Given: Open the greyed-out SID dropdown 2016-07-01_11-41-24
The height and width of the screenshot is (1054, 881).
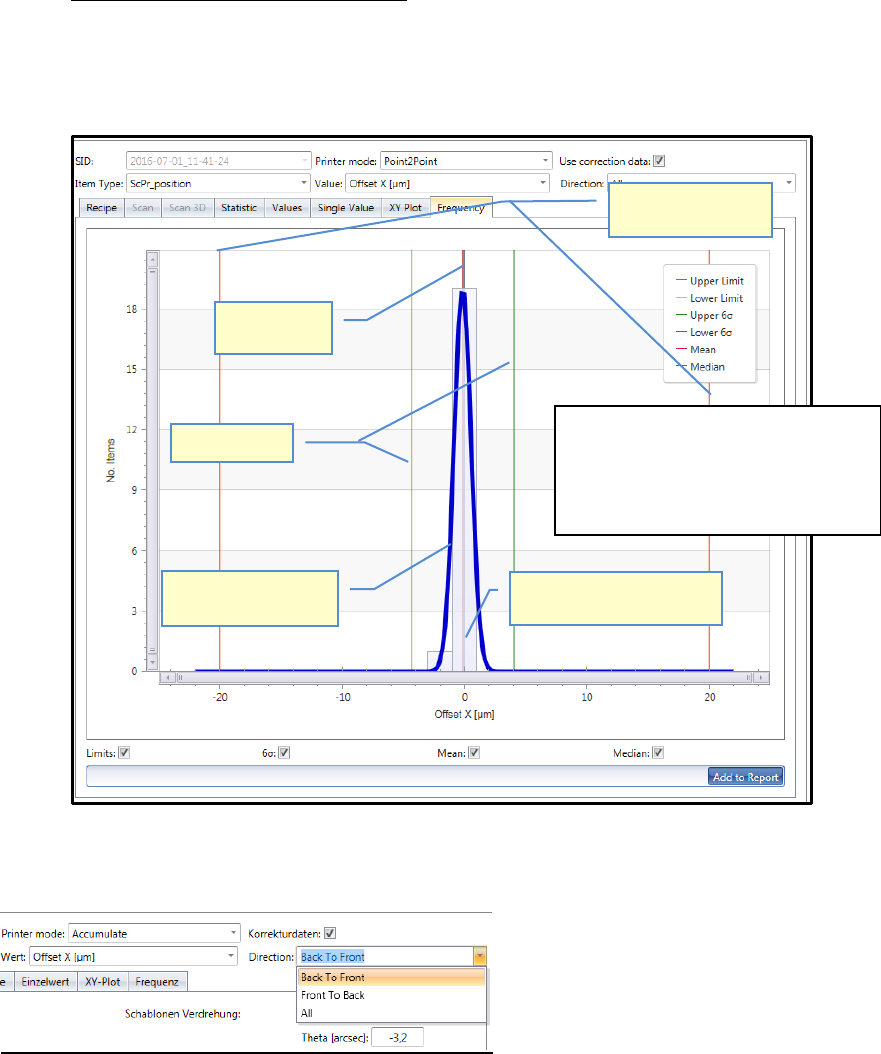Looking at the screenshot, I should [218, 161].
